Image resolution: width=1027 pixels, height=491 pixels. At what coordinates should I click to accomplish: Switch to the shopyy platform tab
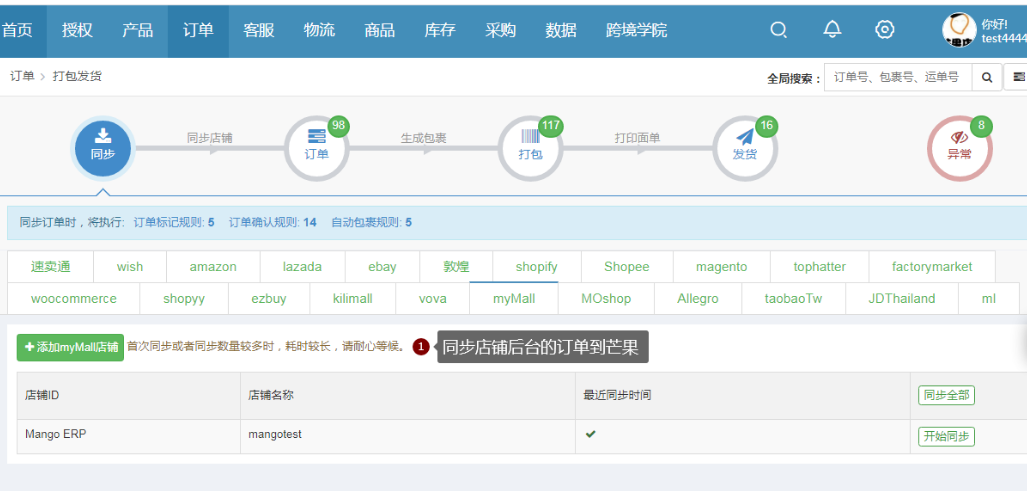click(x=184, y=299)
